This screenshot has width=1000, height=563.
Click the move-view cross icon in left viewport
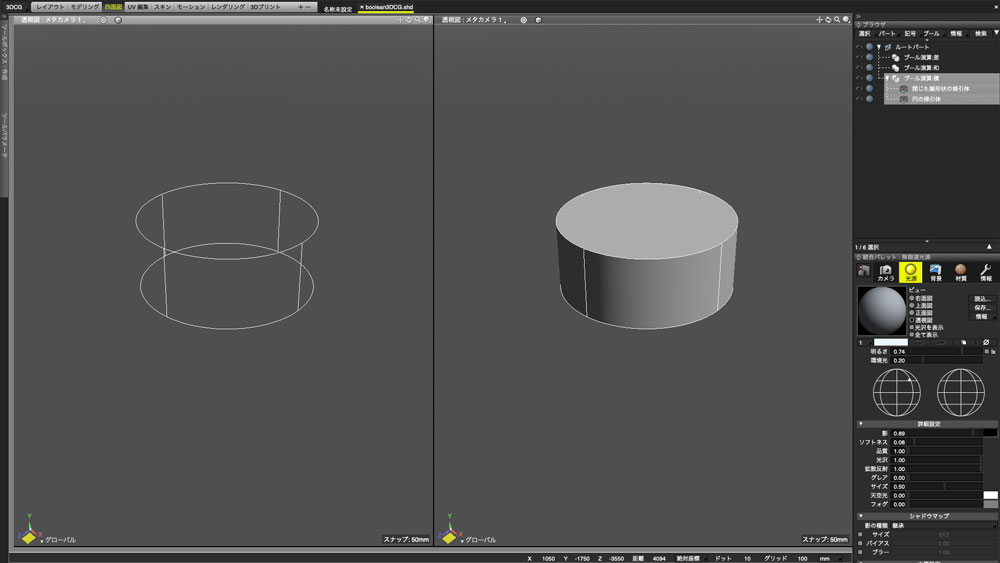point(400,20)
